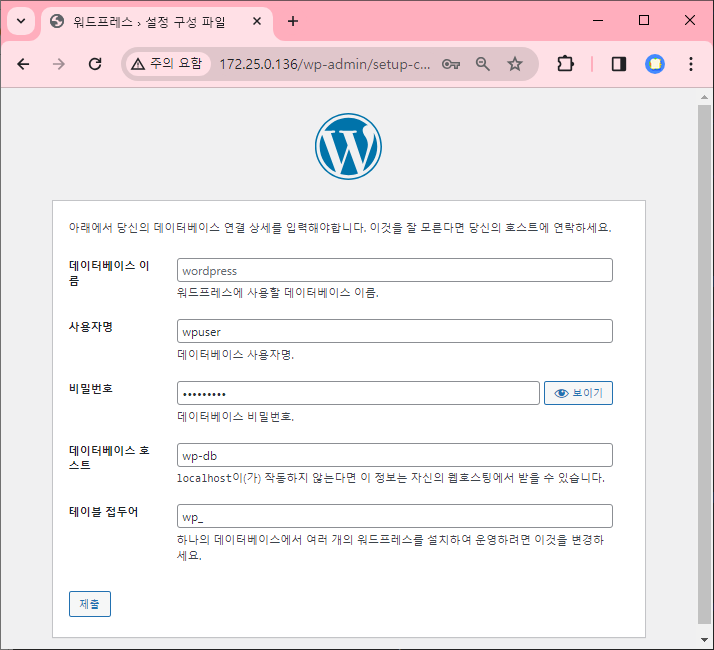This screenshot has height=650, width=714.
Task: Go back to the previous page
Action: point(23,64)
